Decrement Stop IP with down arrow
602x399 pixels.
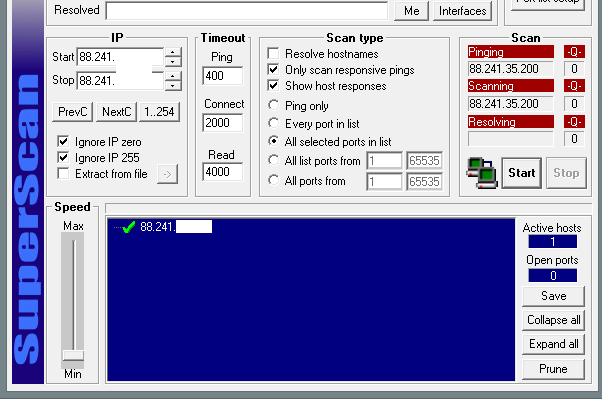[x=173, y=86]
